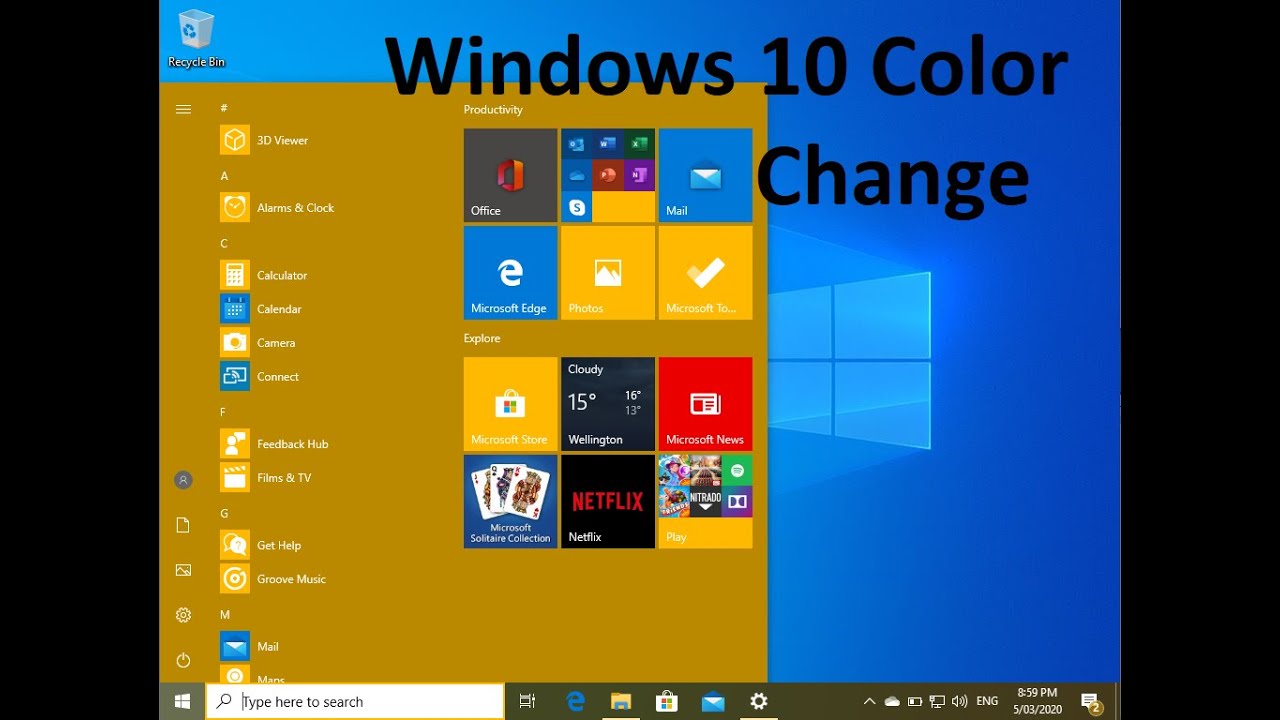Click the Productivity group header
This screenshot has height=720, width=1280.
pos(493,110)
